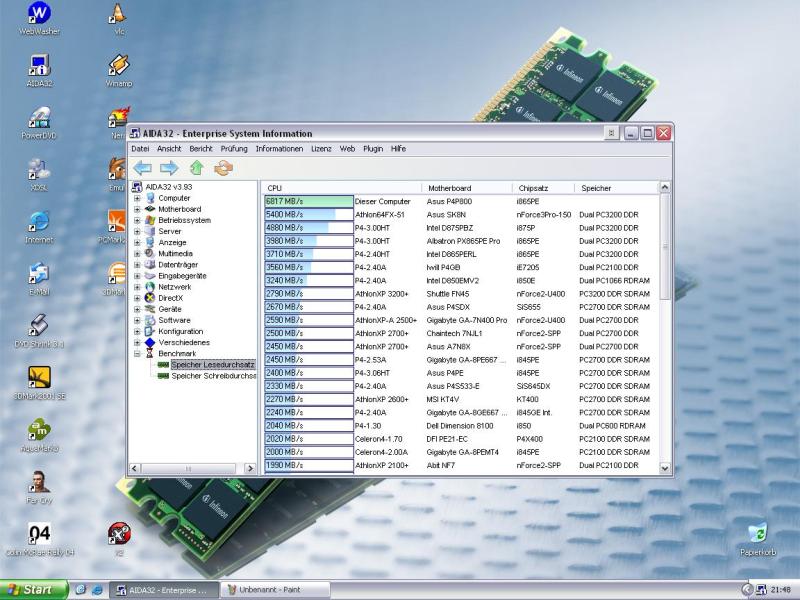
Task: Click the Athlon64FX-51 row text
Action: (380, 215)
